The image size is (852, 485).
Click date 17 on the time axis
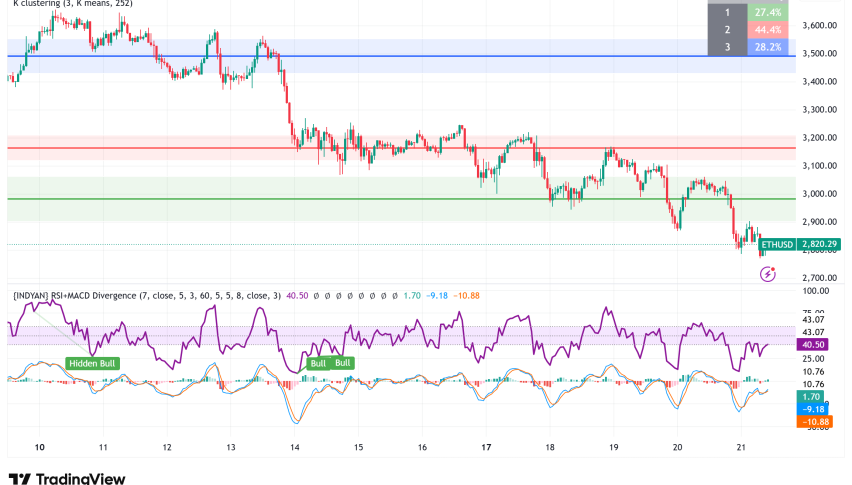pyautogui.click(x=486, y=447)
